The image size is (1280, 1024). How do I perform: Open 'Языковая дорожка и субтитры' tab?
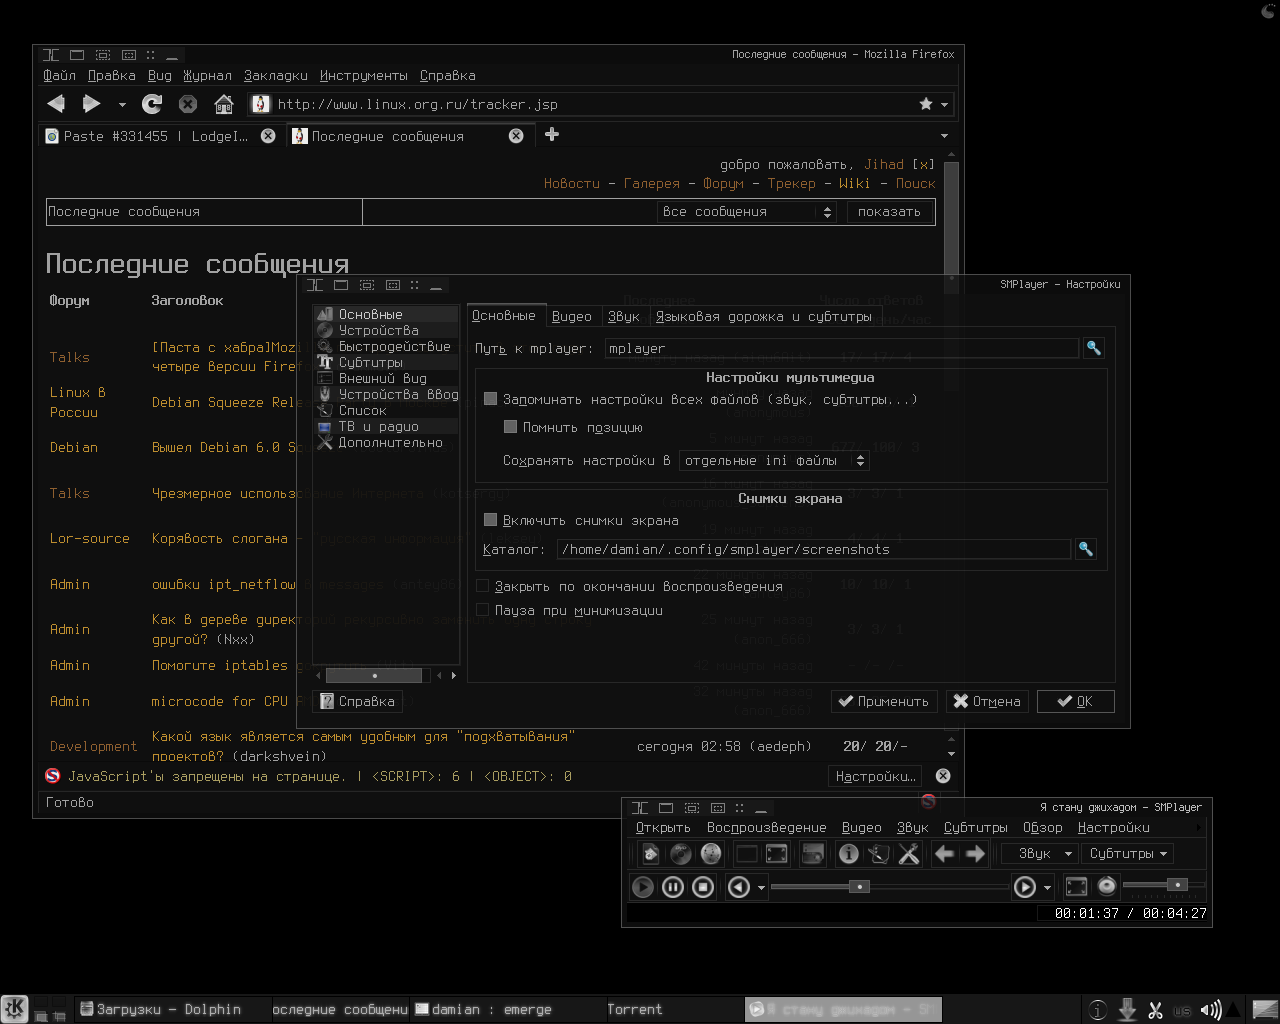pyautogui.click(x=764, y=316)
